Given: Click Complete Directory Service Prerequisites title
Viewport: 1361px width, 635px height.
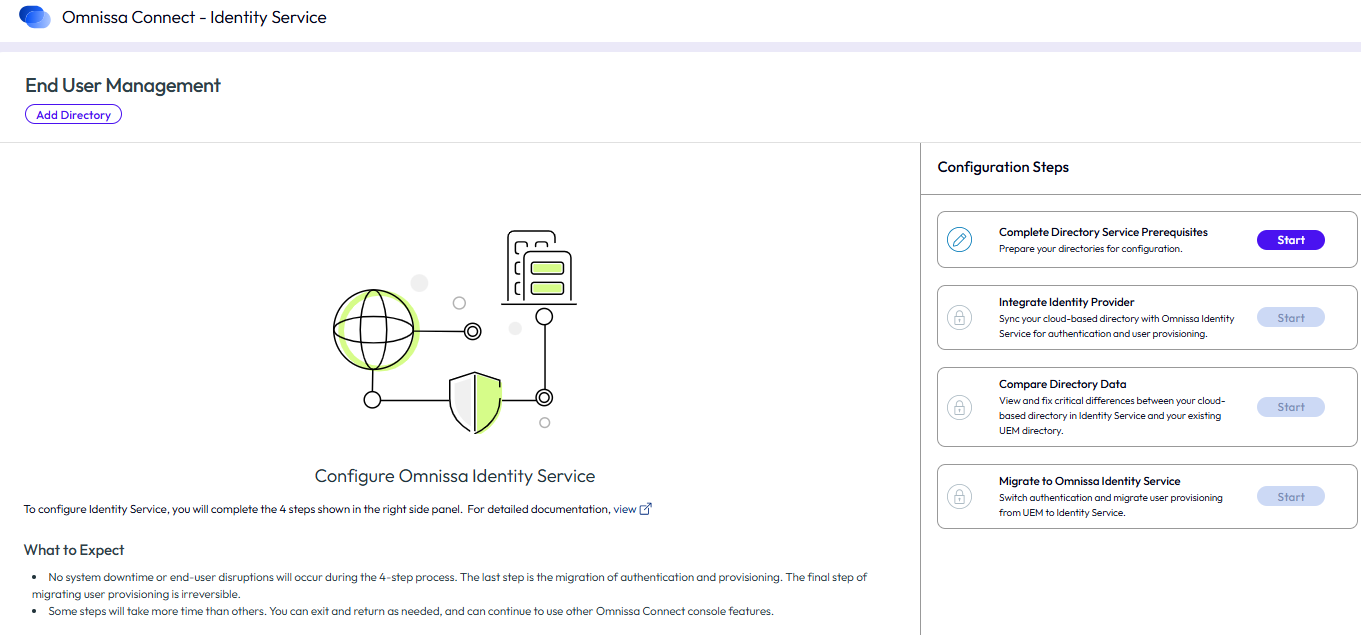Looking at the screenshot, I should pyautogui.click(x=1103, y=232).
